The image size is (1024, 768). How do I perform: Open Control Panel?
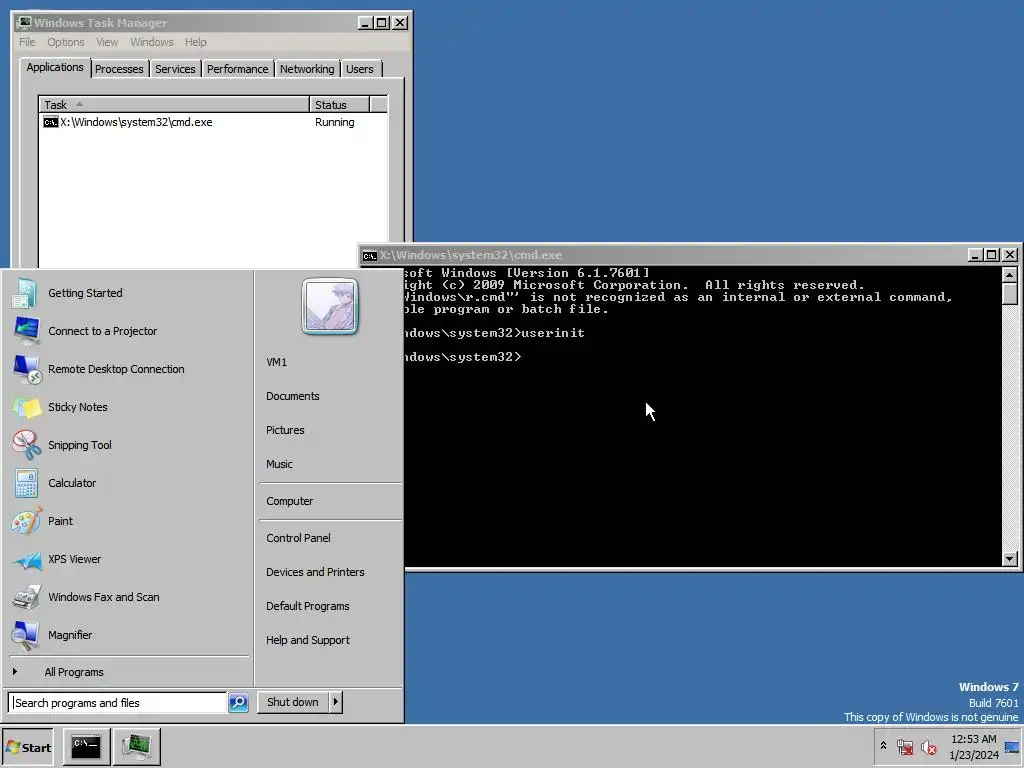click(x=298, y=537)
